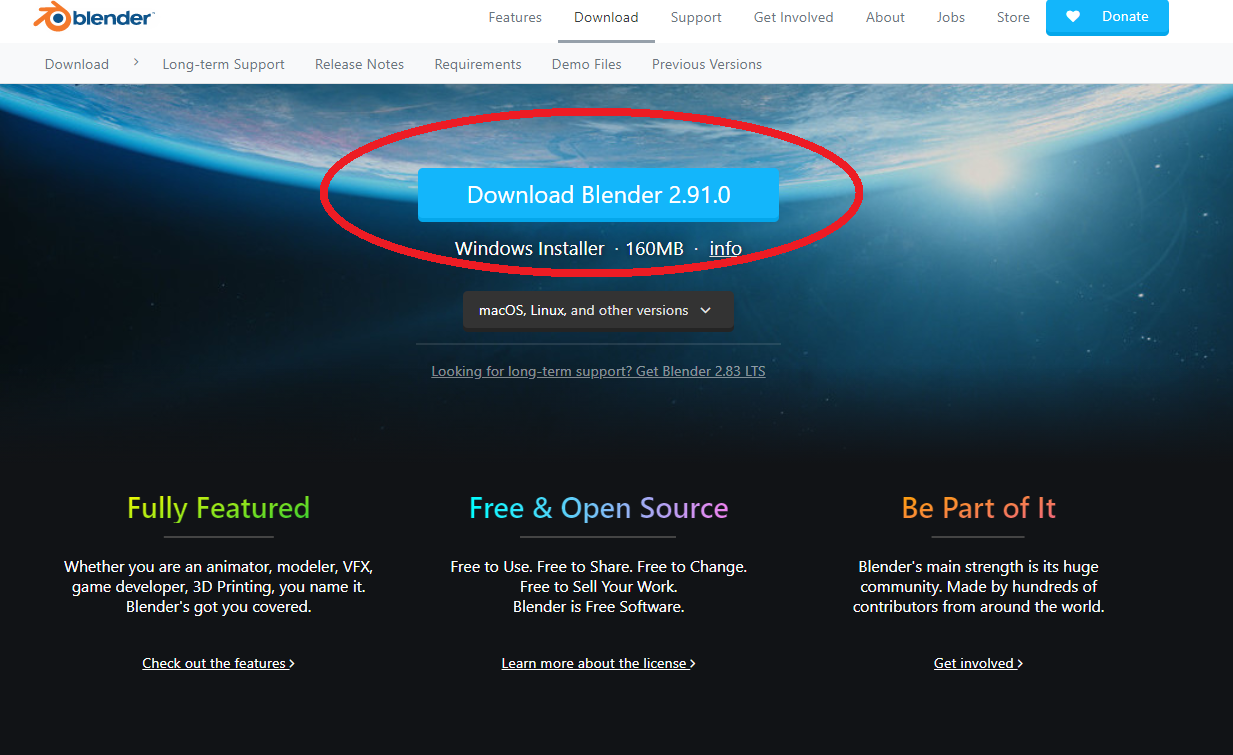1233x755 pixels.
Task: Open Demo Files
Action: pos(587,64)
